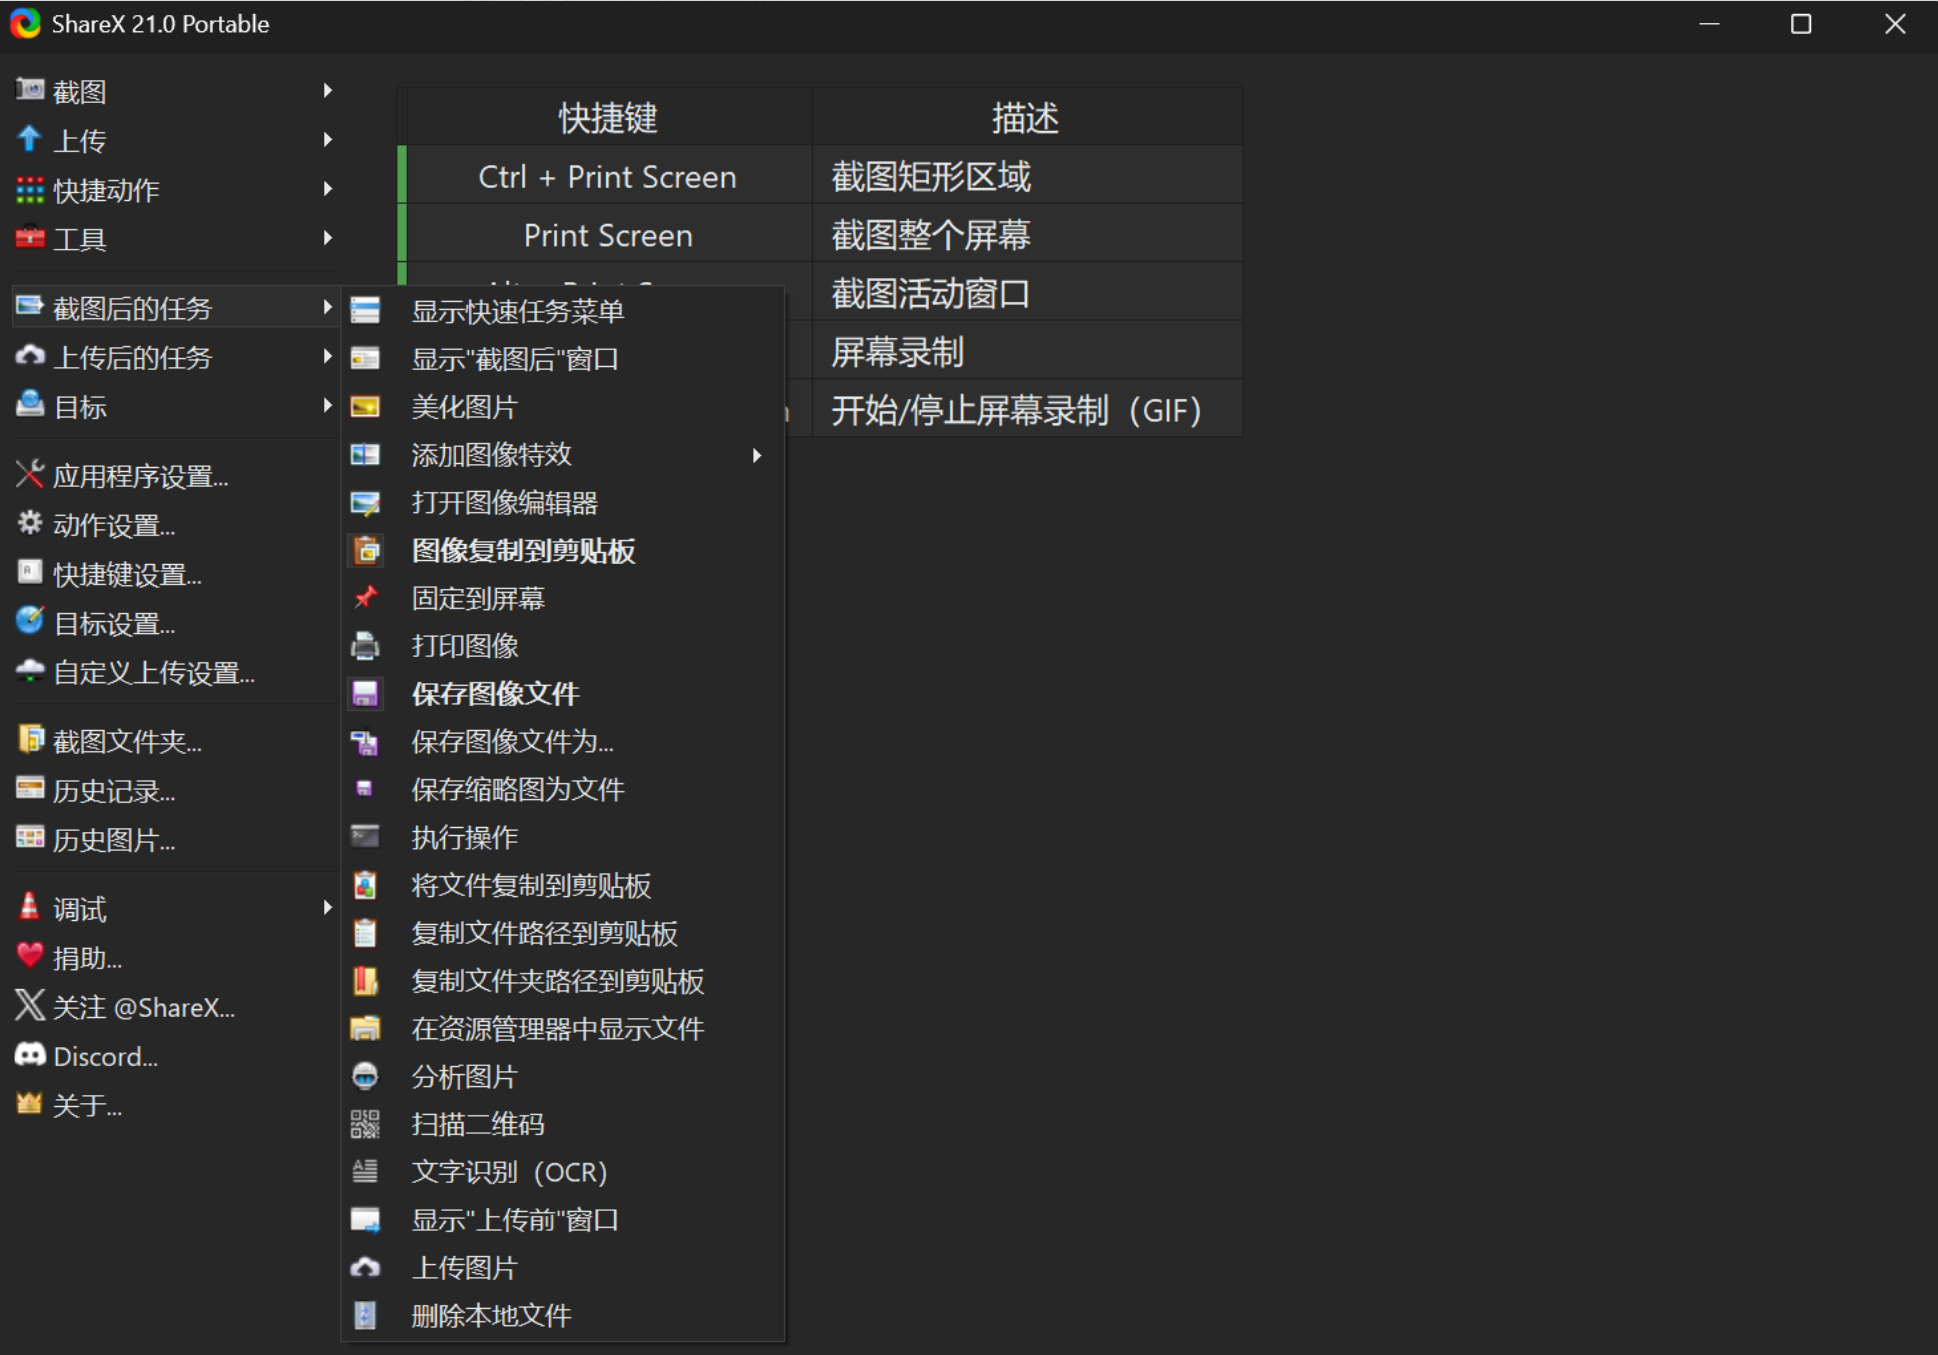The height and width of the screenshot is (1355, 1938).
Task: Click the crown icon next to 关于
Action: (30, 1103)
